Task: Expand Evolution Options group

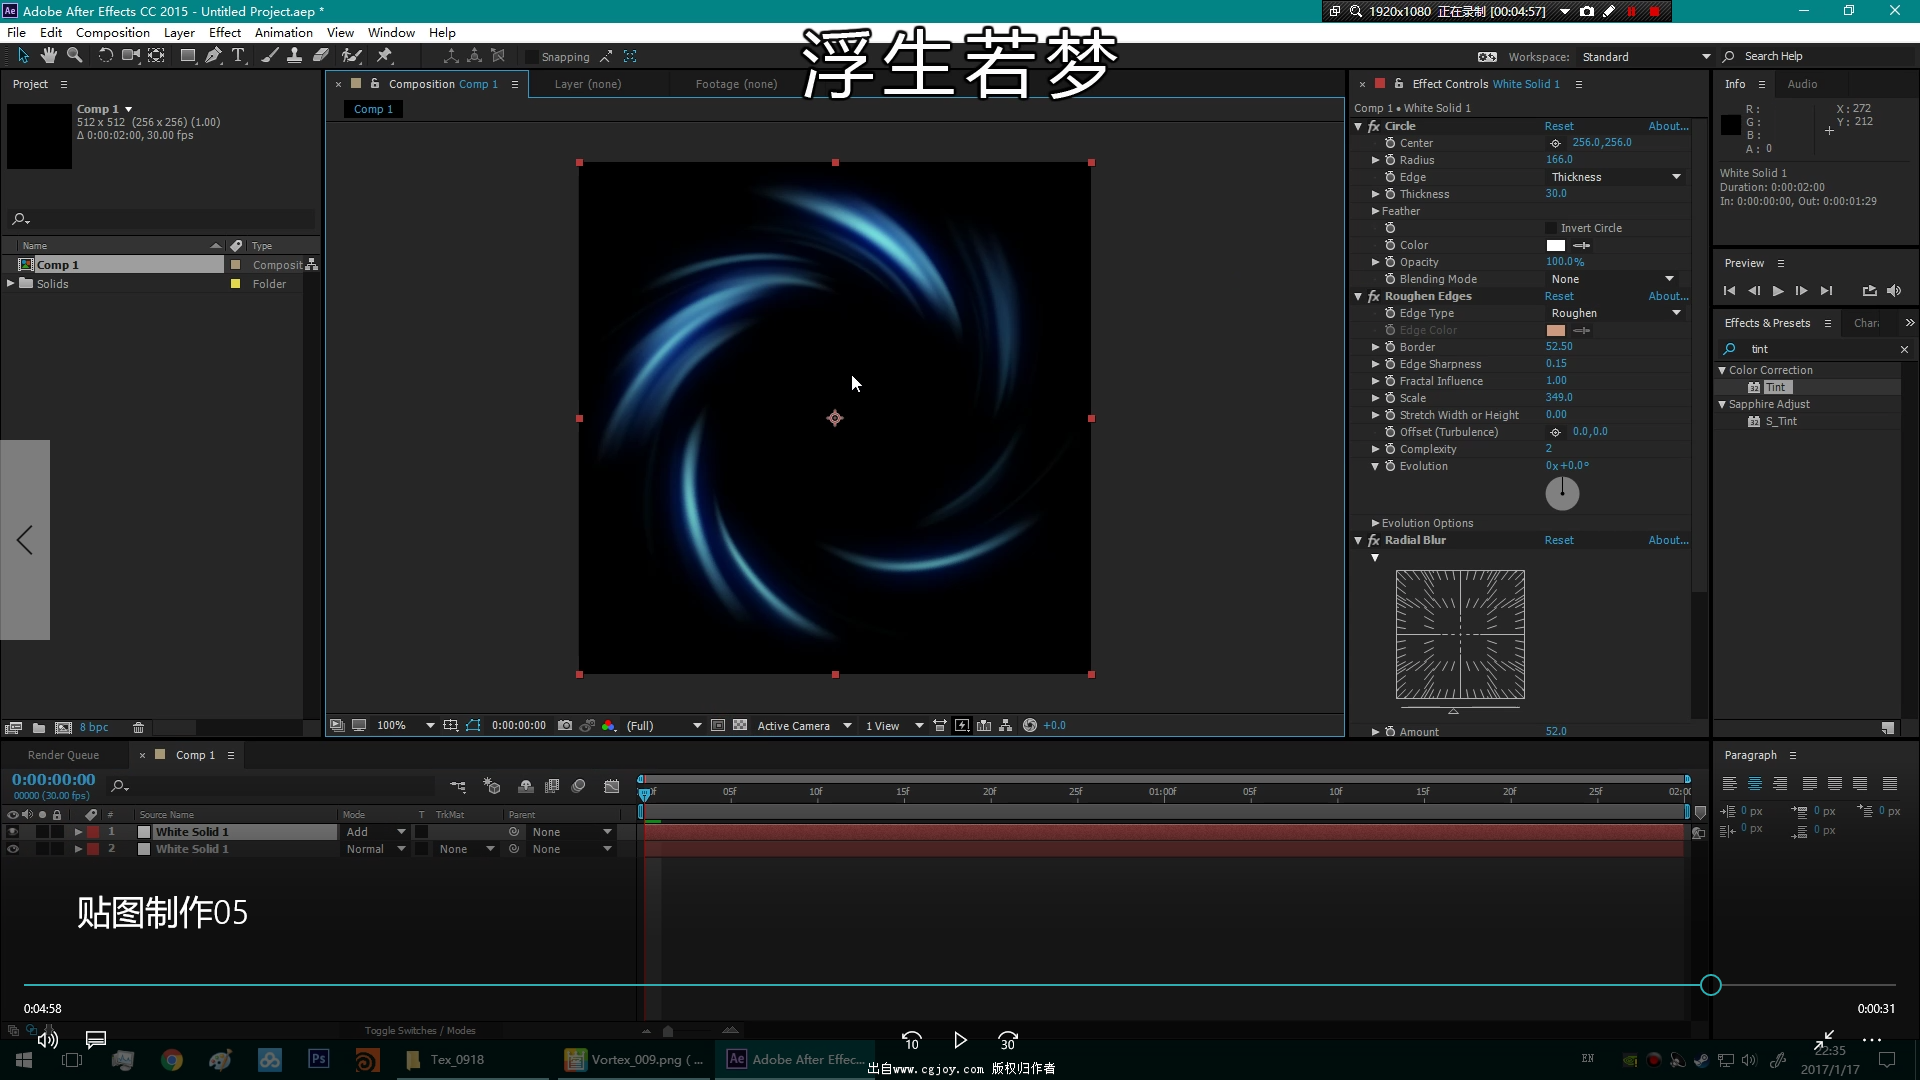Action: [1375, 523]
